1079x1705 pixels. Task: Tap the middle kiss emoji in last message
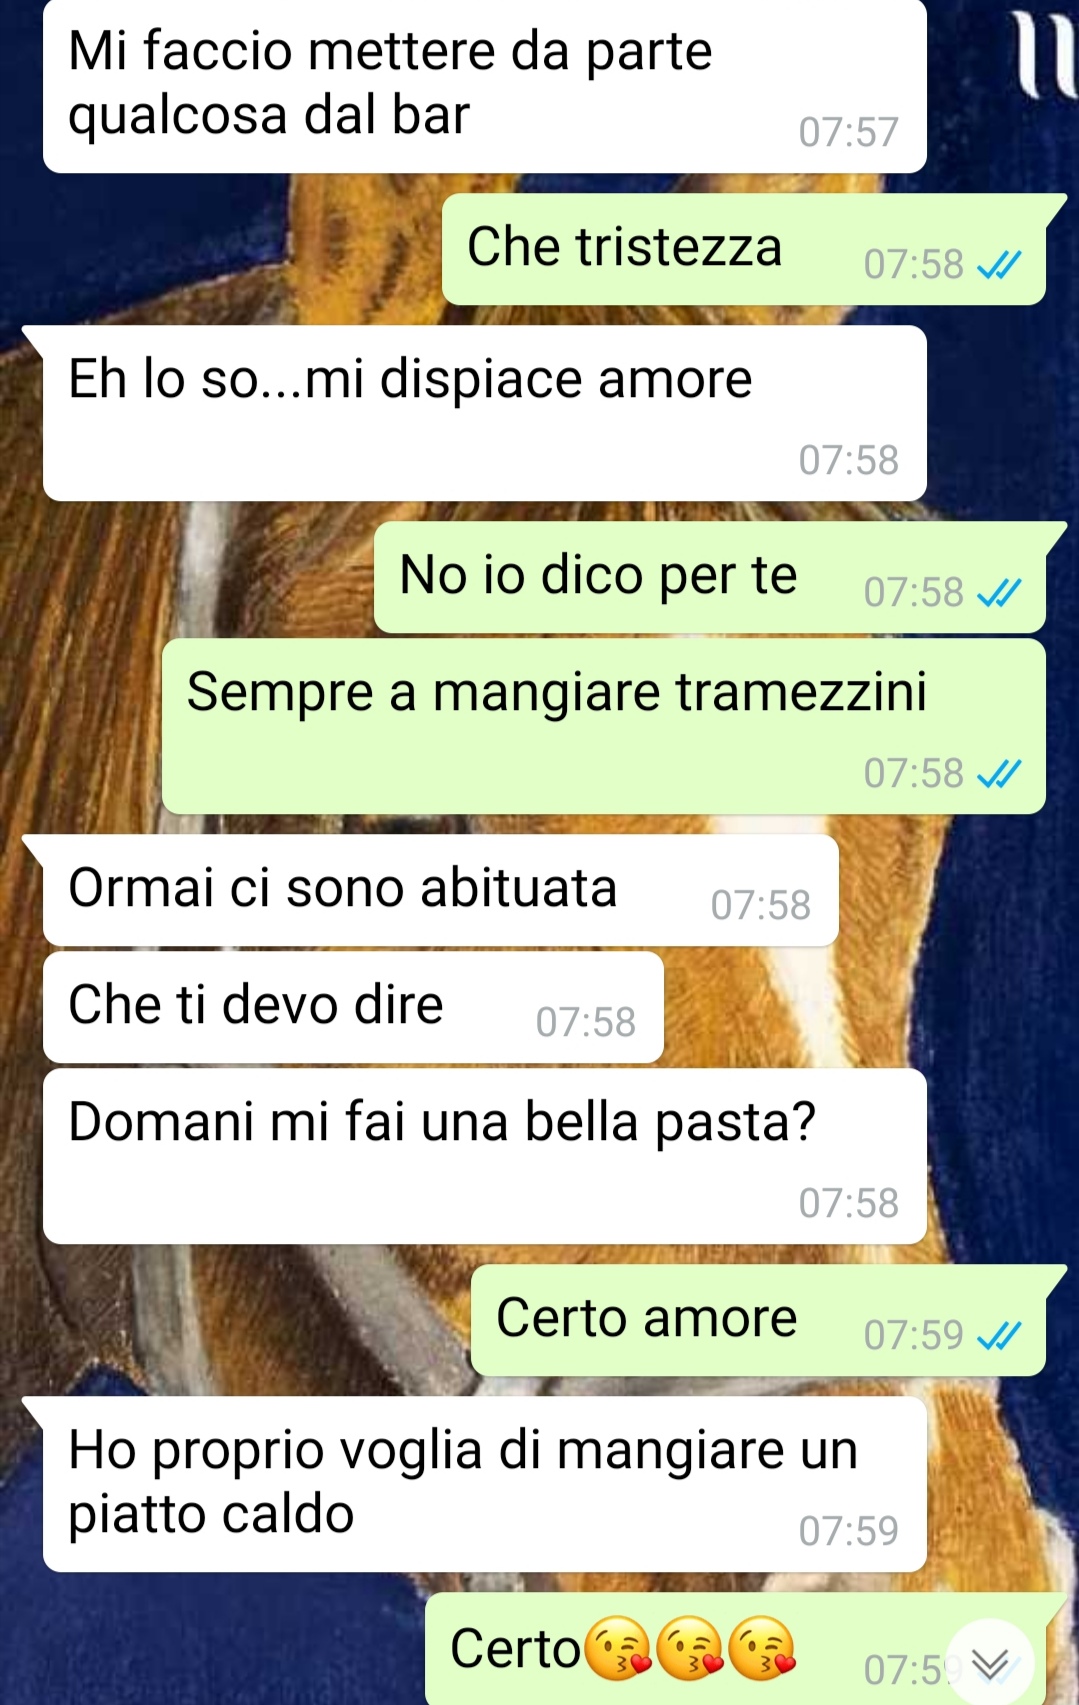point(690,1648)
